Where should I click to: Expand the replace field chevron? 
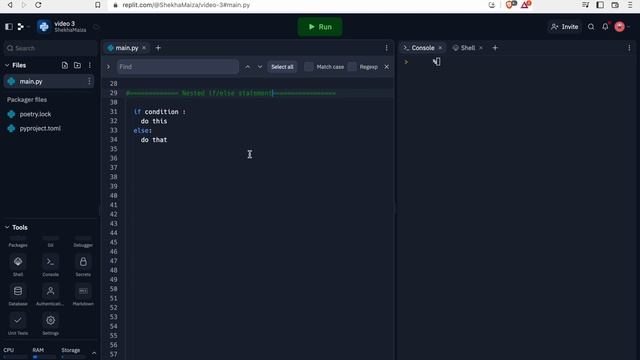pyautogui.click(x=109, y=67)
